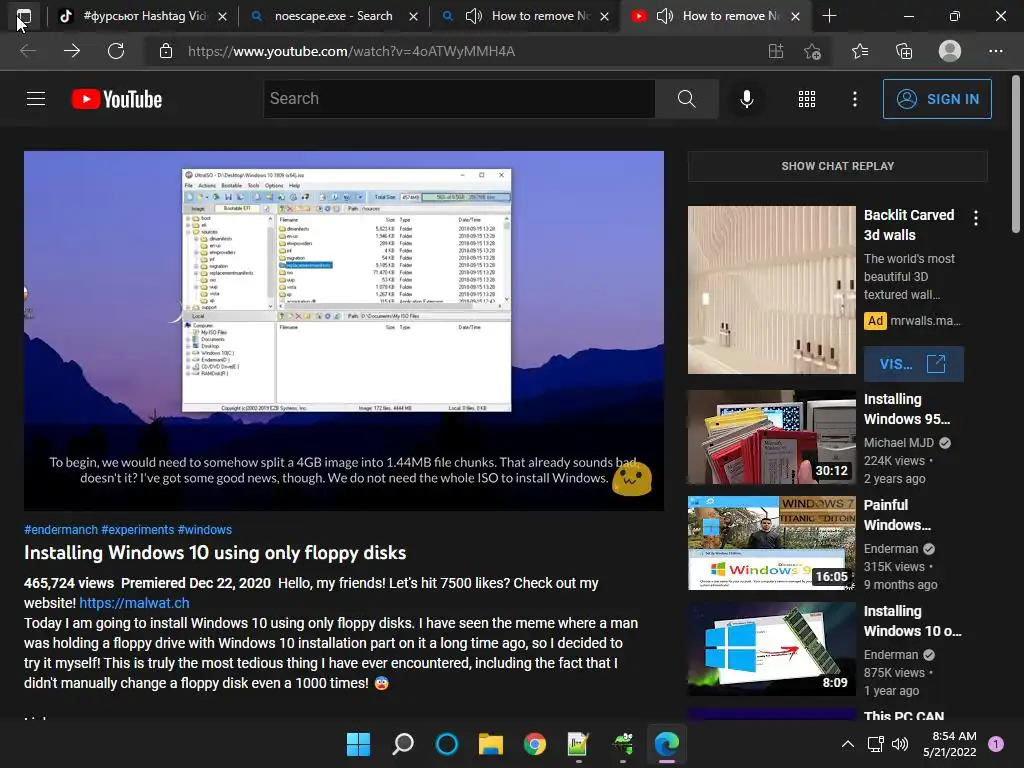Open YouTube settings three-dot menu
1024x768 pixels.
[854, 99]
